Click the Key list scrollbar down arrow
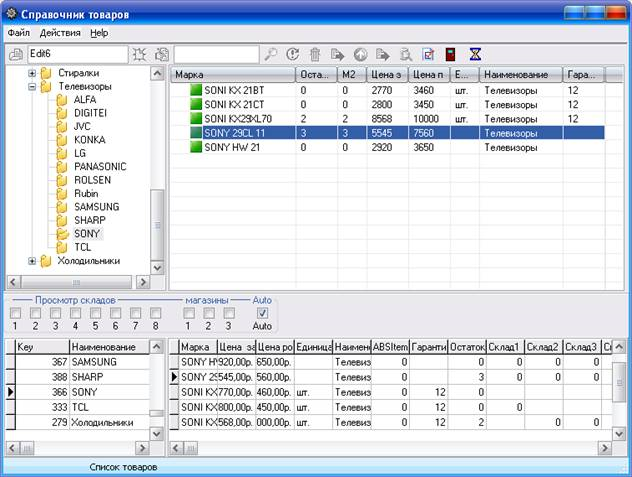The width and height of the screenshot is (632, 477). tap(156, 434)
